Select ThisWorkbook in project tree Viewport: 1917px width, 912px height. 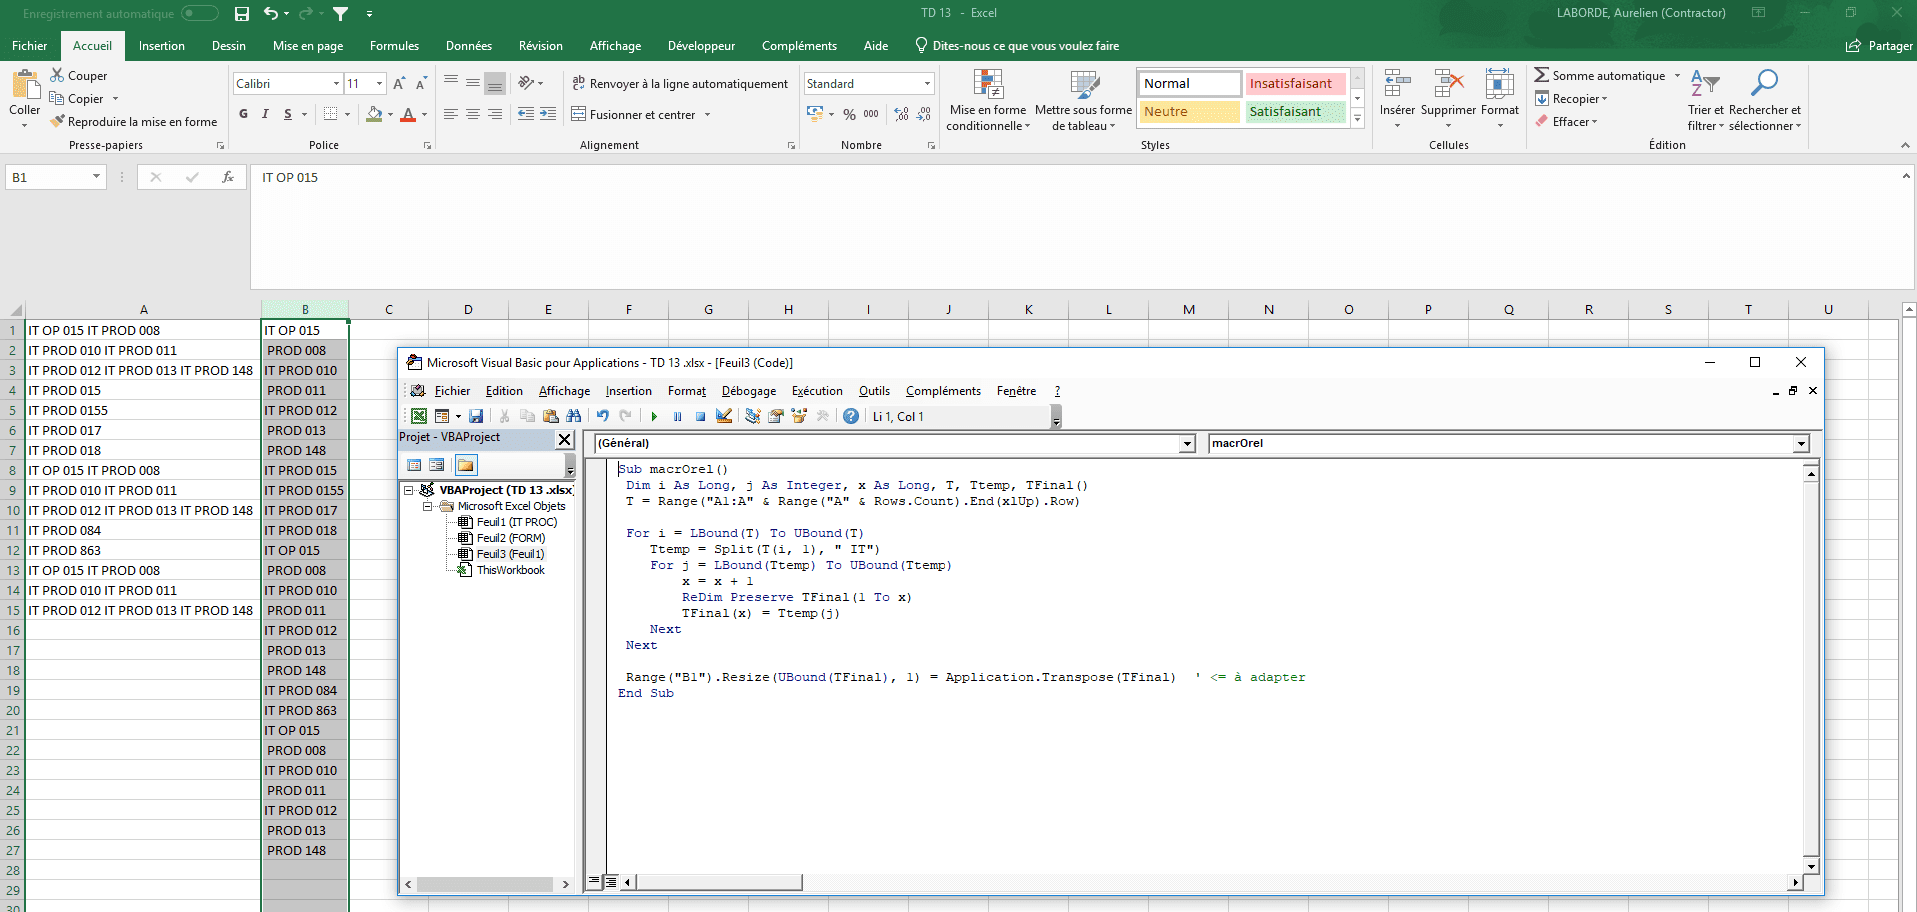[x=510, y=570]
